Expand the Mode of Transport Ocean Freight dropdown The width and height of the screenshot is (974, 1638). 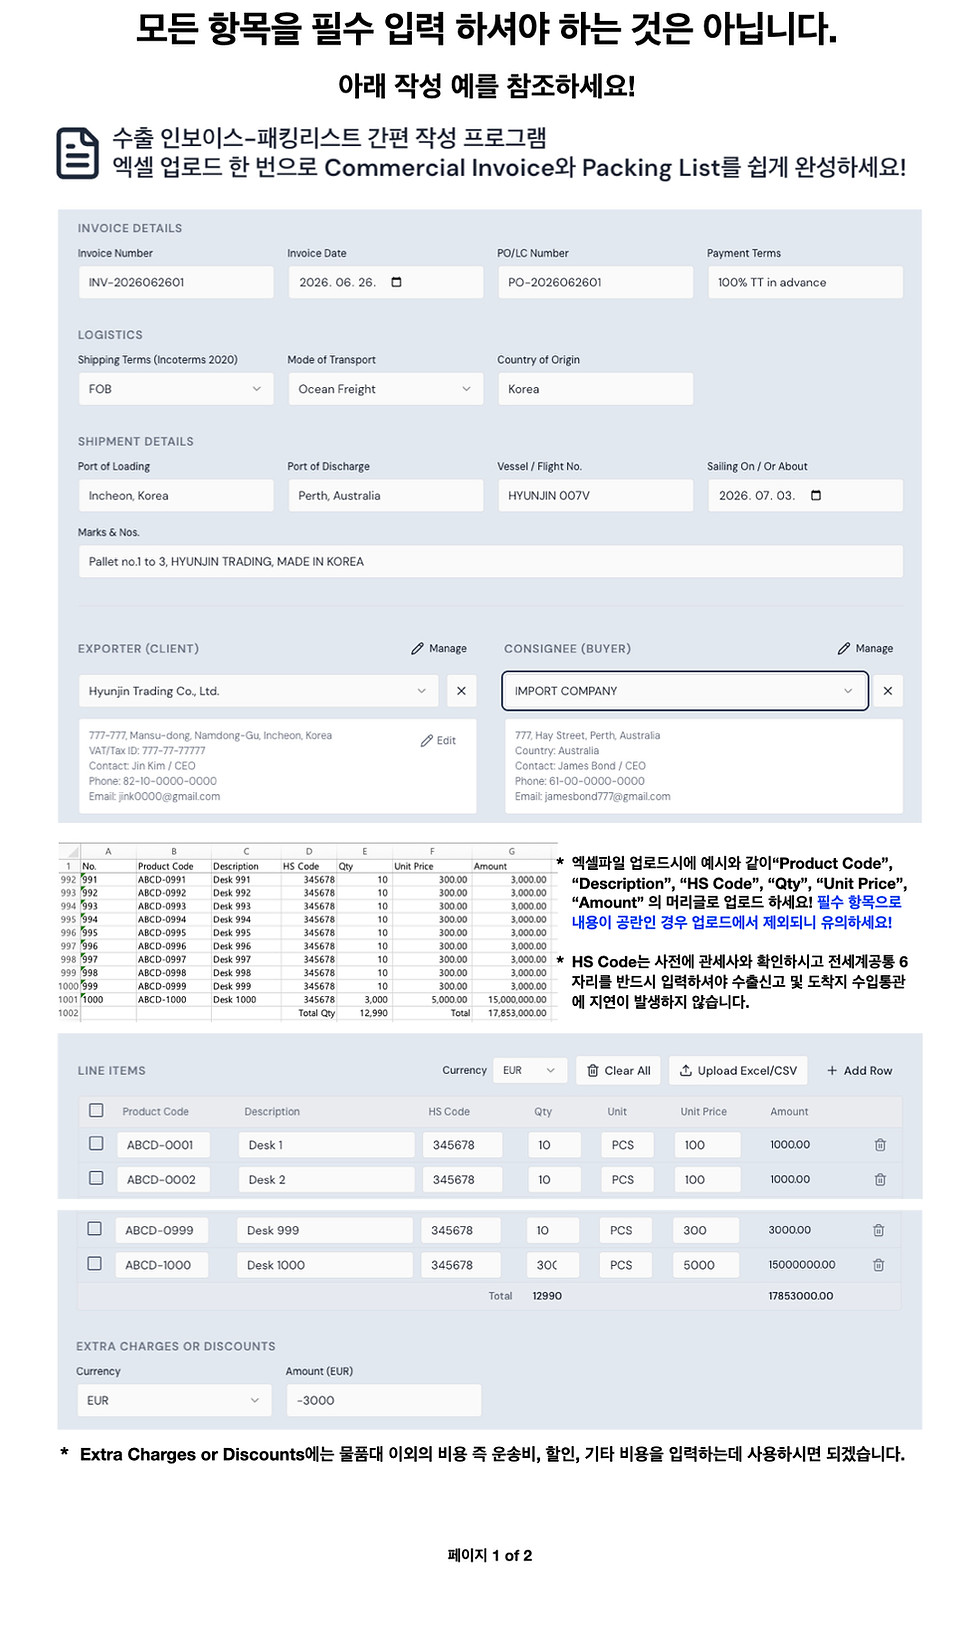click(385, 389)
